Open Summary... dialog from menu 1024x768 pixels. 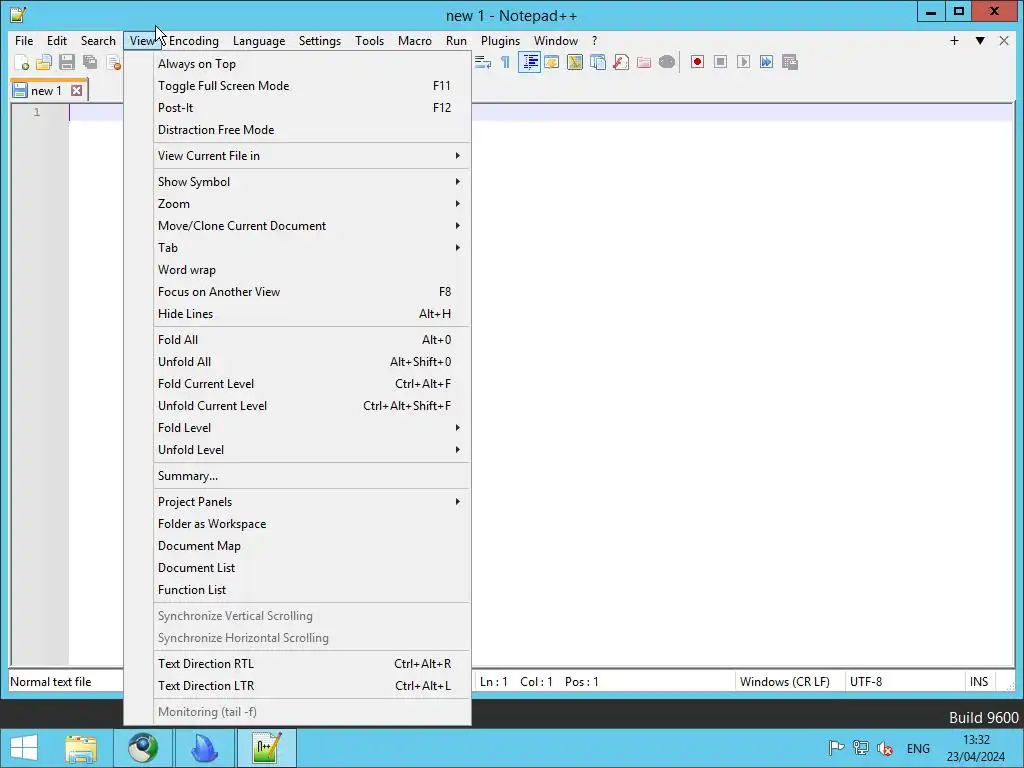[312, 476]
